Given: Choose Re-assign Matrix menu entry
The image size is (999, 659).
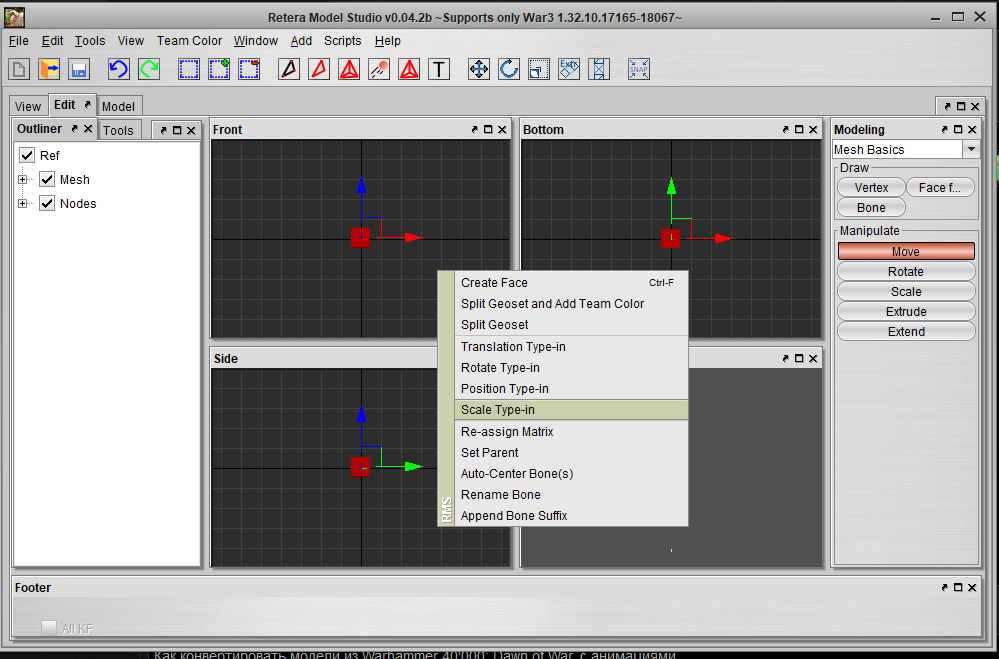Looking at the screenshot, I should point(571,431).
